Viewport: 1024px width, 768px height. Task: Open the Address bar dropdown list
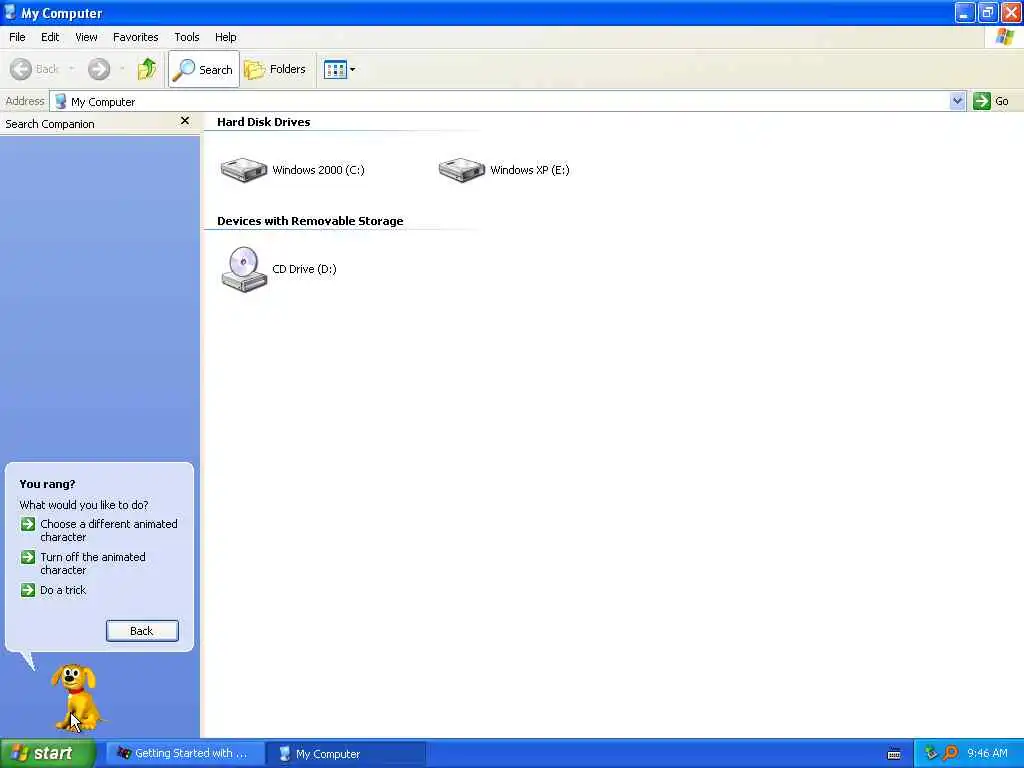tap(957, 101)
